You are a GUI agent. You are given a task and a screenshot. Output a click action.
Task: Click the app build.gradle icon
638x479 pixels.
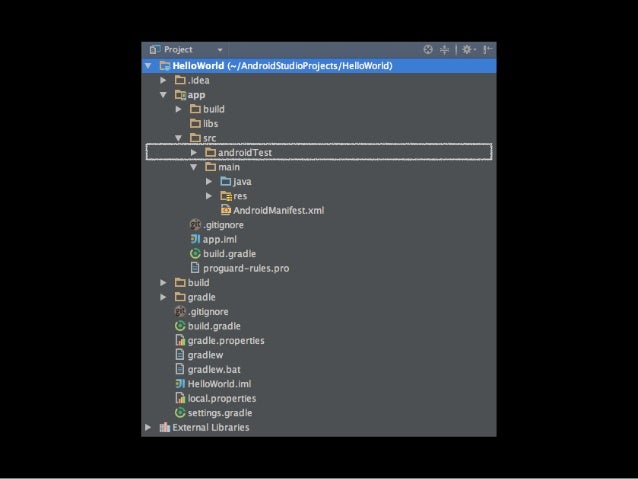pyautogui.click(x=195, y=254)
